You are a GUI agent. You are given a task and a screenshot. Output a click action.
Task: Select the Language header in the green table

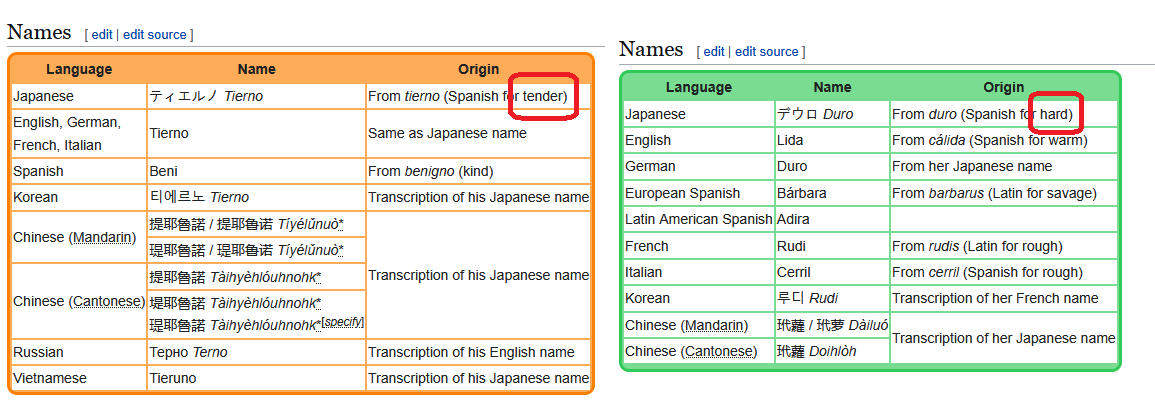point(698,87)
